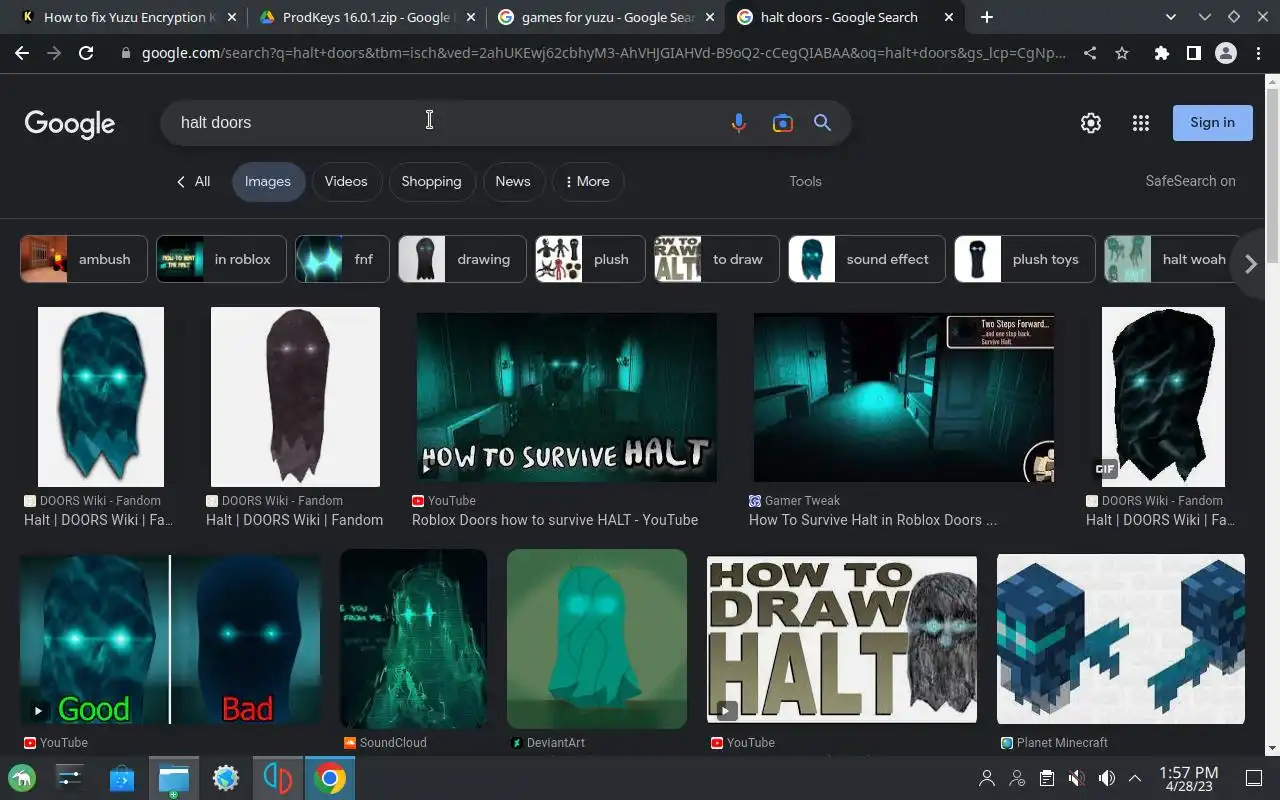
Task: Open the SoundCloud glitchy Halt image
Action: coord(414,639)
